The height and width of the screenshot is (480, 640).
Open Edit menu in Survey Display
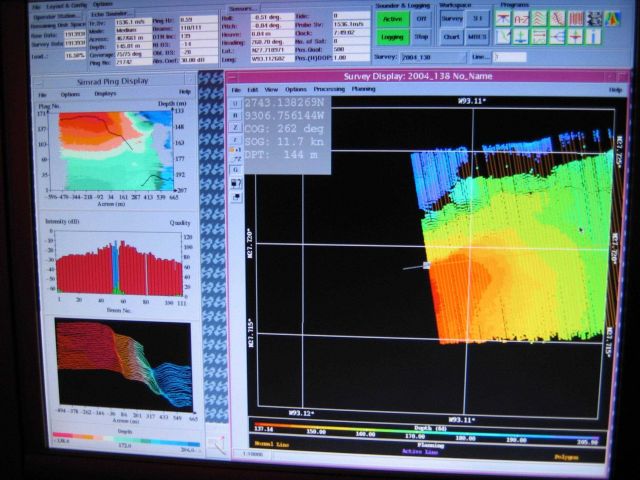[x=253, y=89]
